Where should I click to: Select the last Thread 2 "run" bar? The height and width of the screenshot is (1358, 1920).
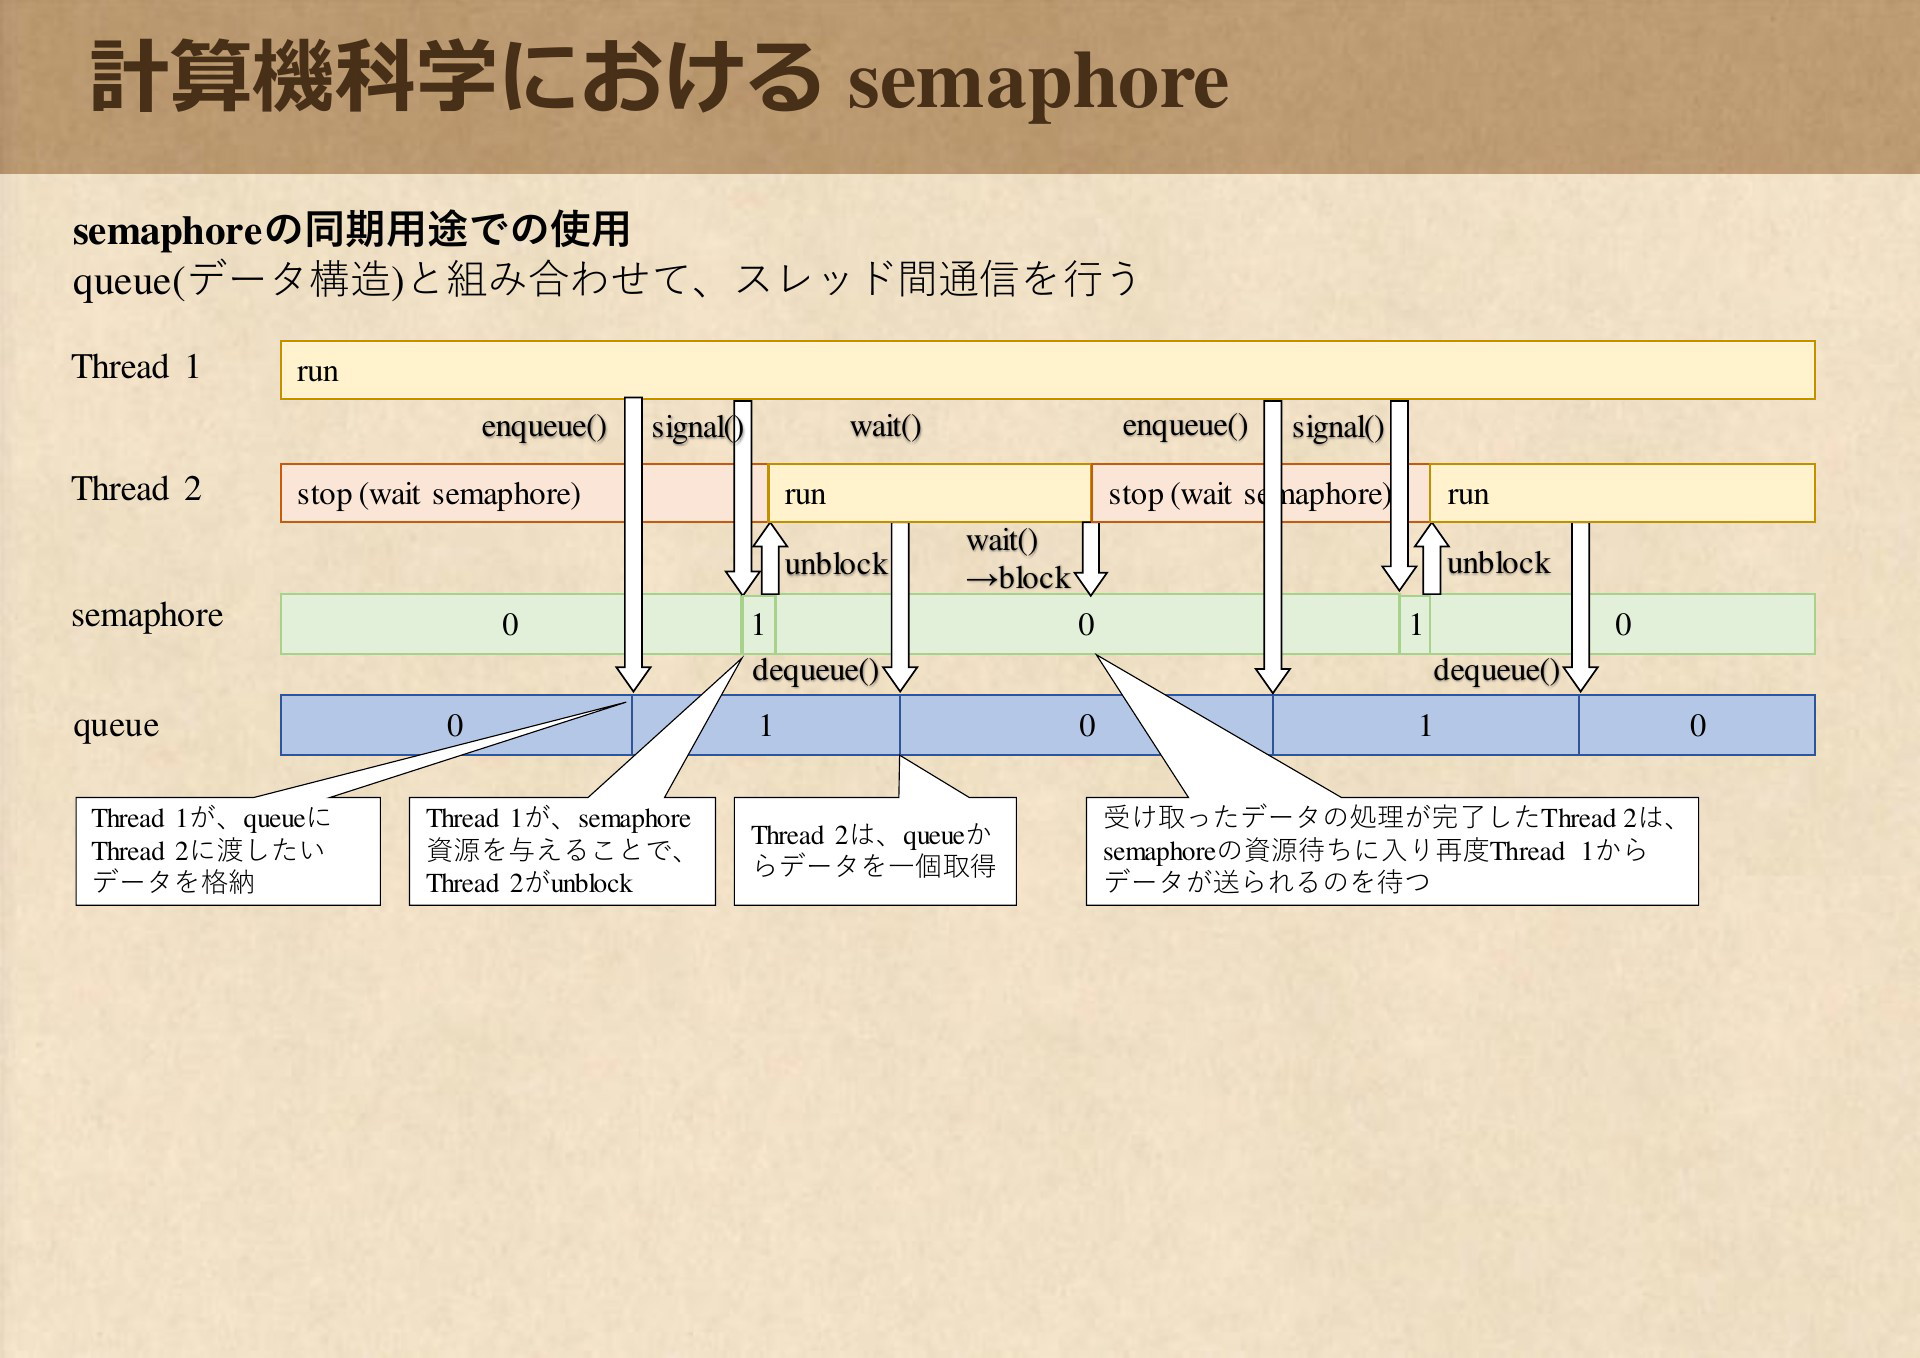(1622, 493)
